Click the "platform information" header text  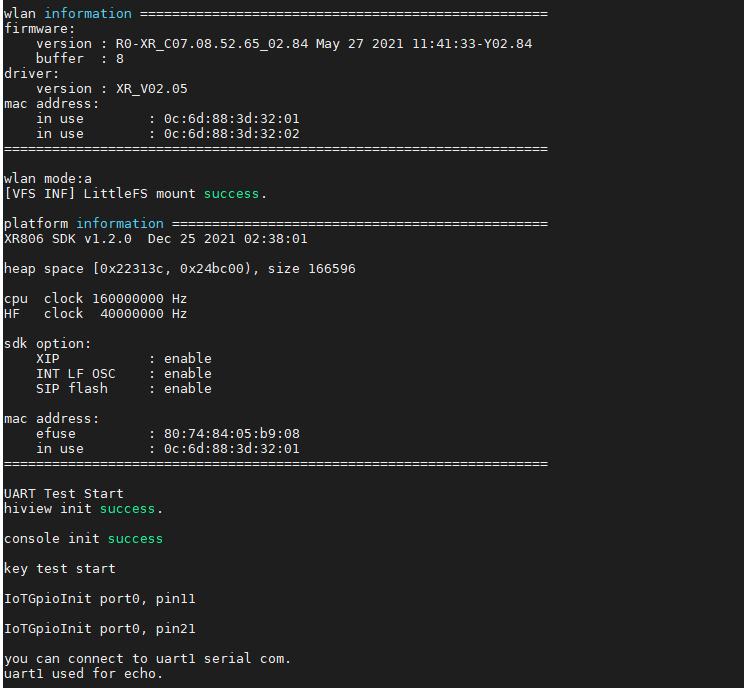click(x=83, y=224)
